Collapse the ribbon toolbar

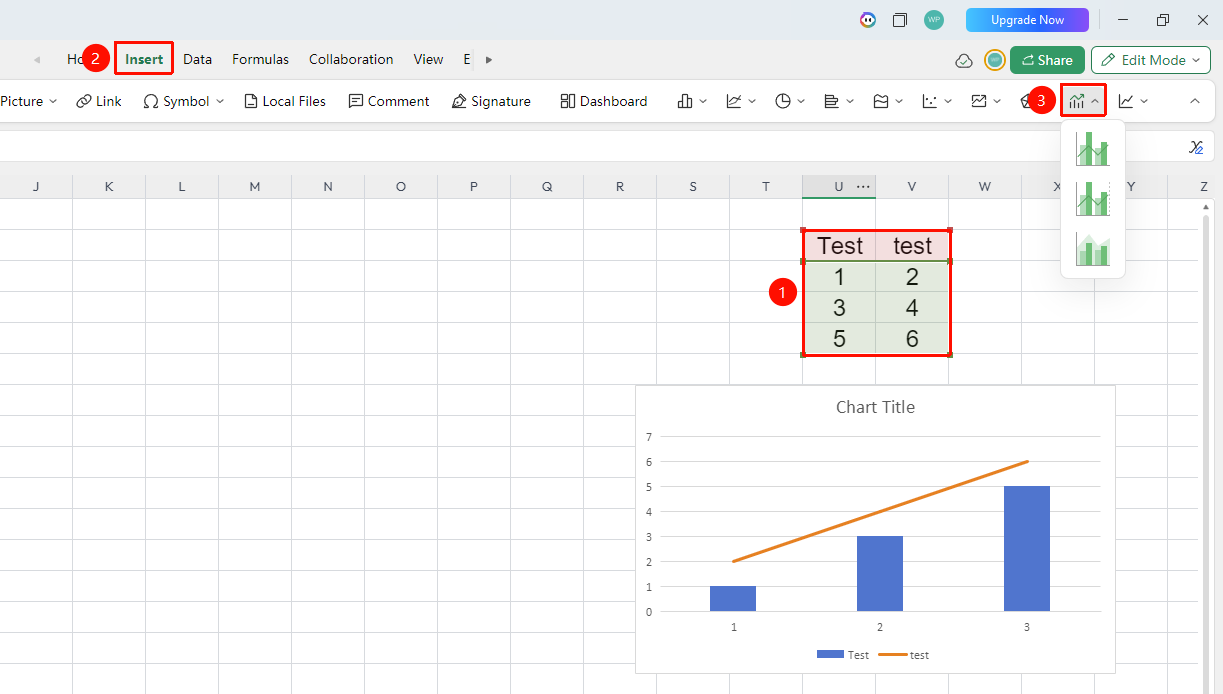pos(1194,101)
